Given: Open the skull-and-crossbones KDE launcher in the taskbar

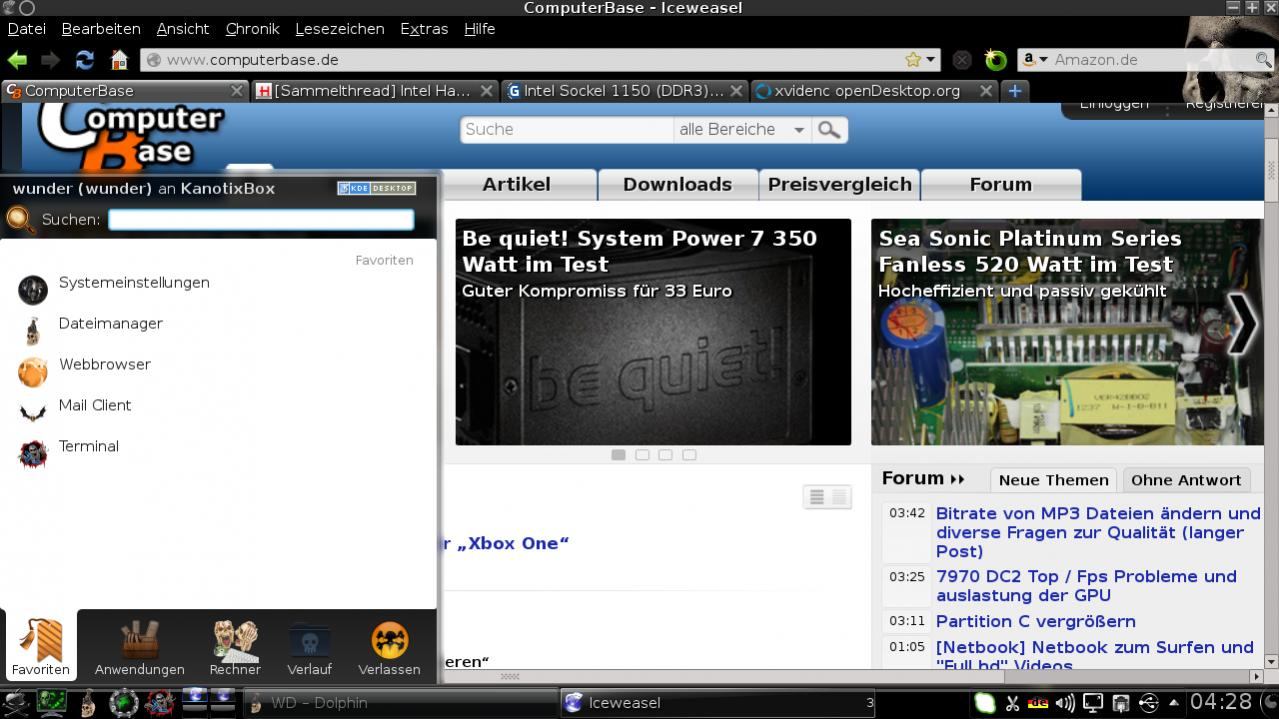Looking at the screenshot, I should click(15, 702).
